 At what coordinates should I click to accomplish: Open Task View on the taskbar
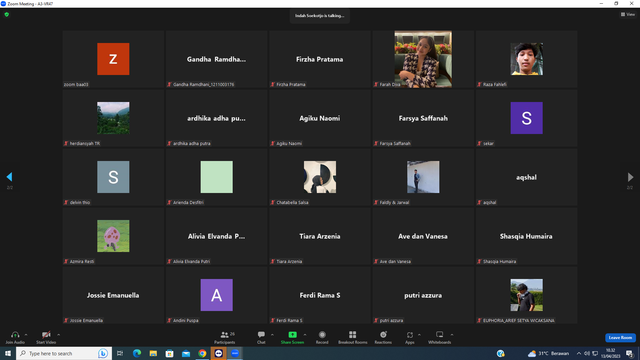[x=120, y=353]
